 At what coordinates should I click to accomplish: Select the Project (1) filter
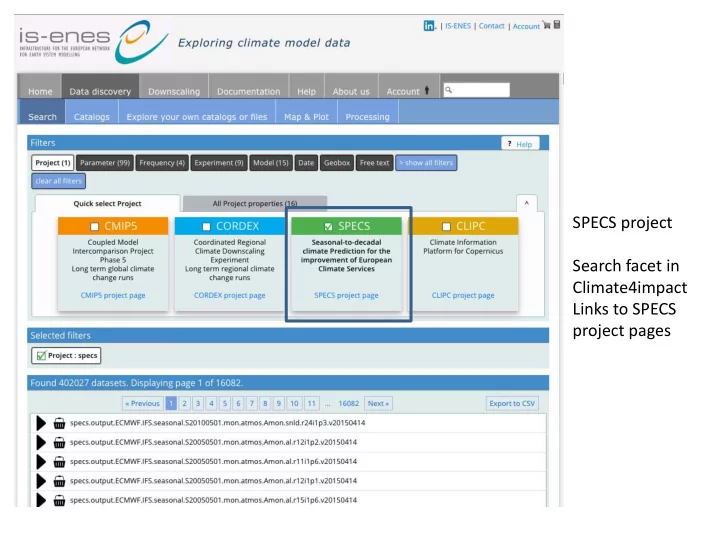coord(52,163)
